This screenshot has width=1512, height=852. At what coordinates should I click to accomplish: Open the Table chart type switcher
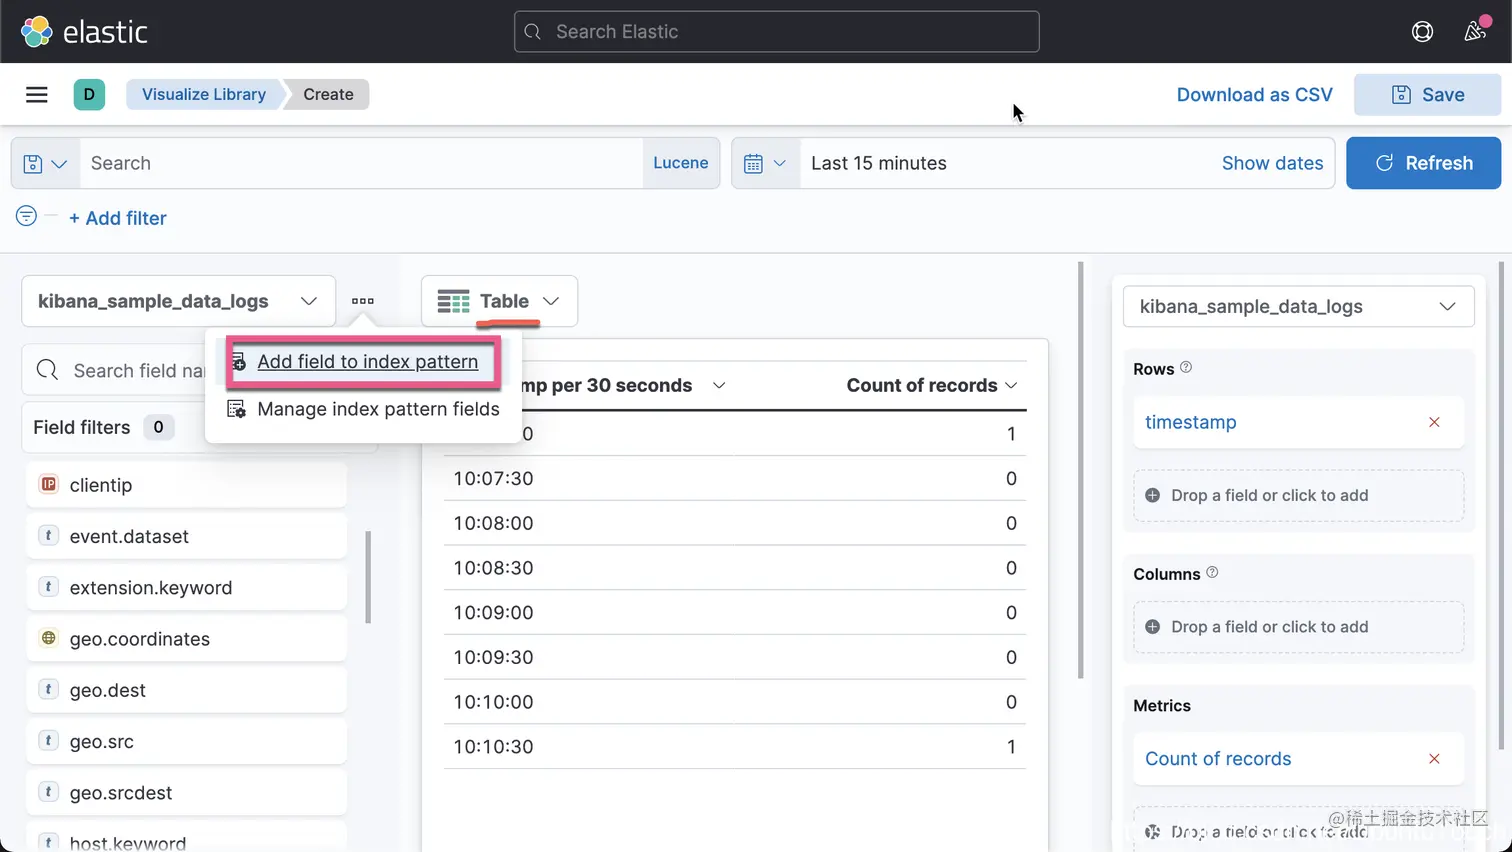pos(499,301)
